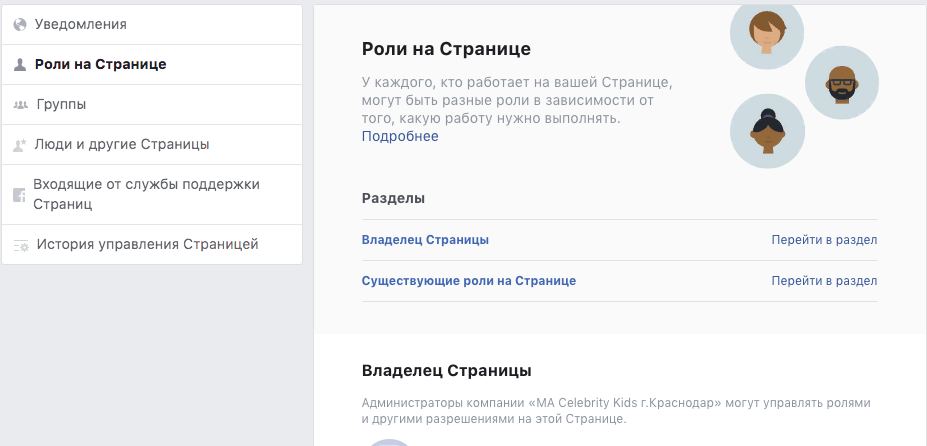
Task: Go to Группы in the sidebar
Action: click(x=61, y=104)
